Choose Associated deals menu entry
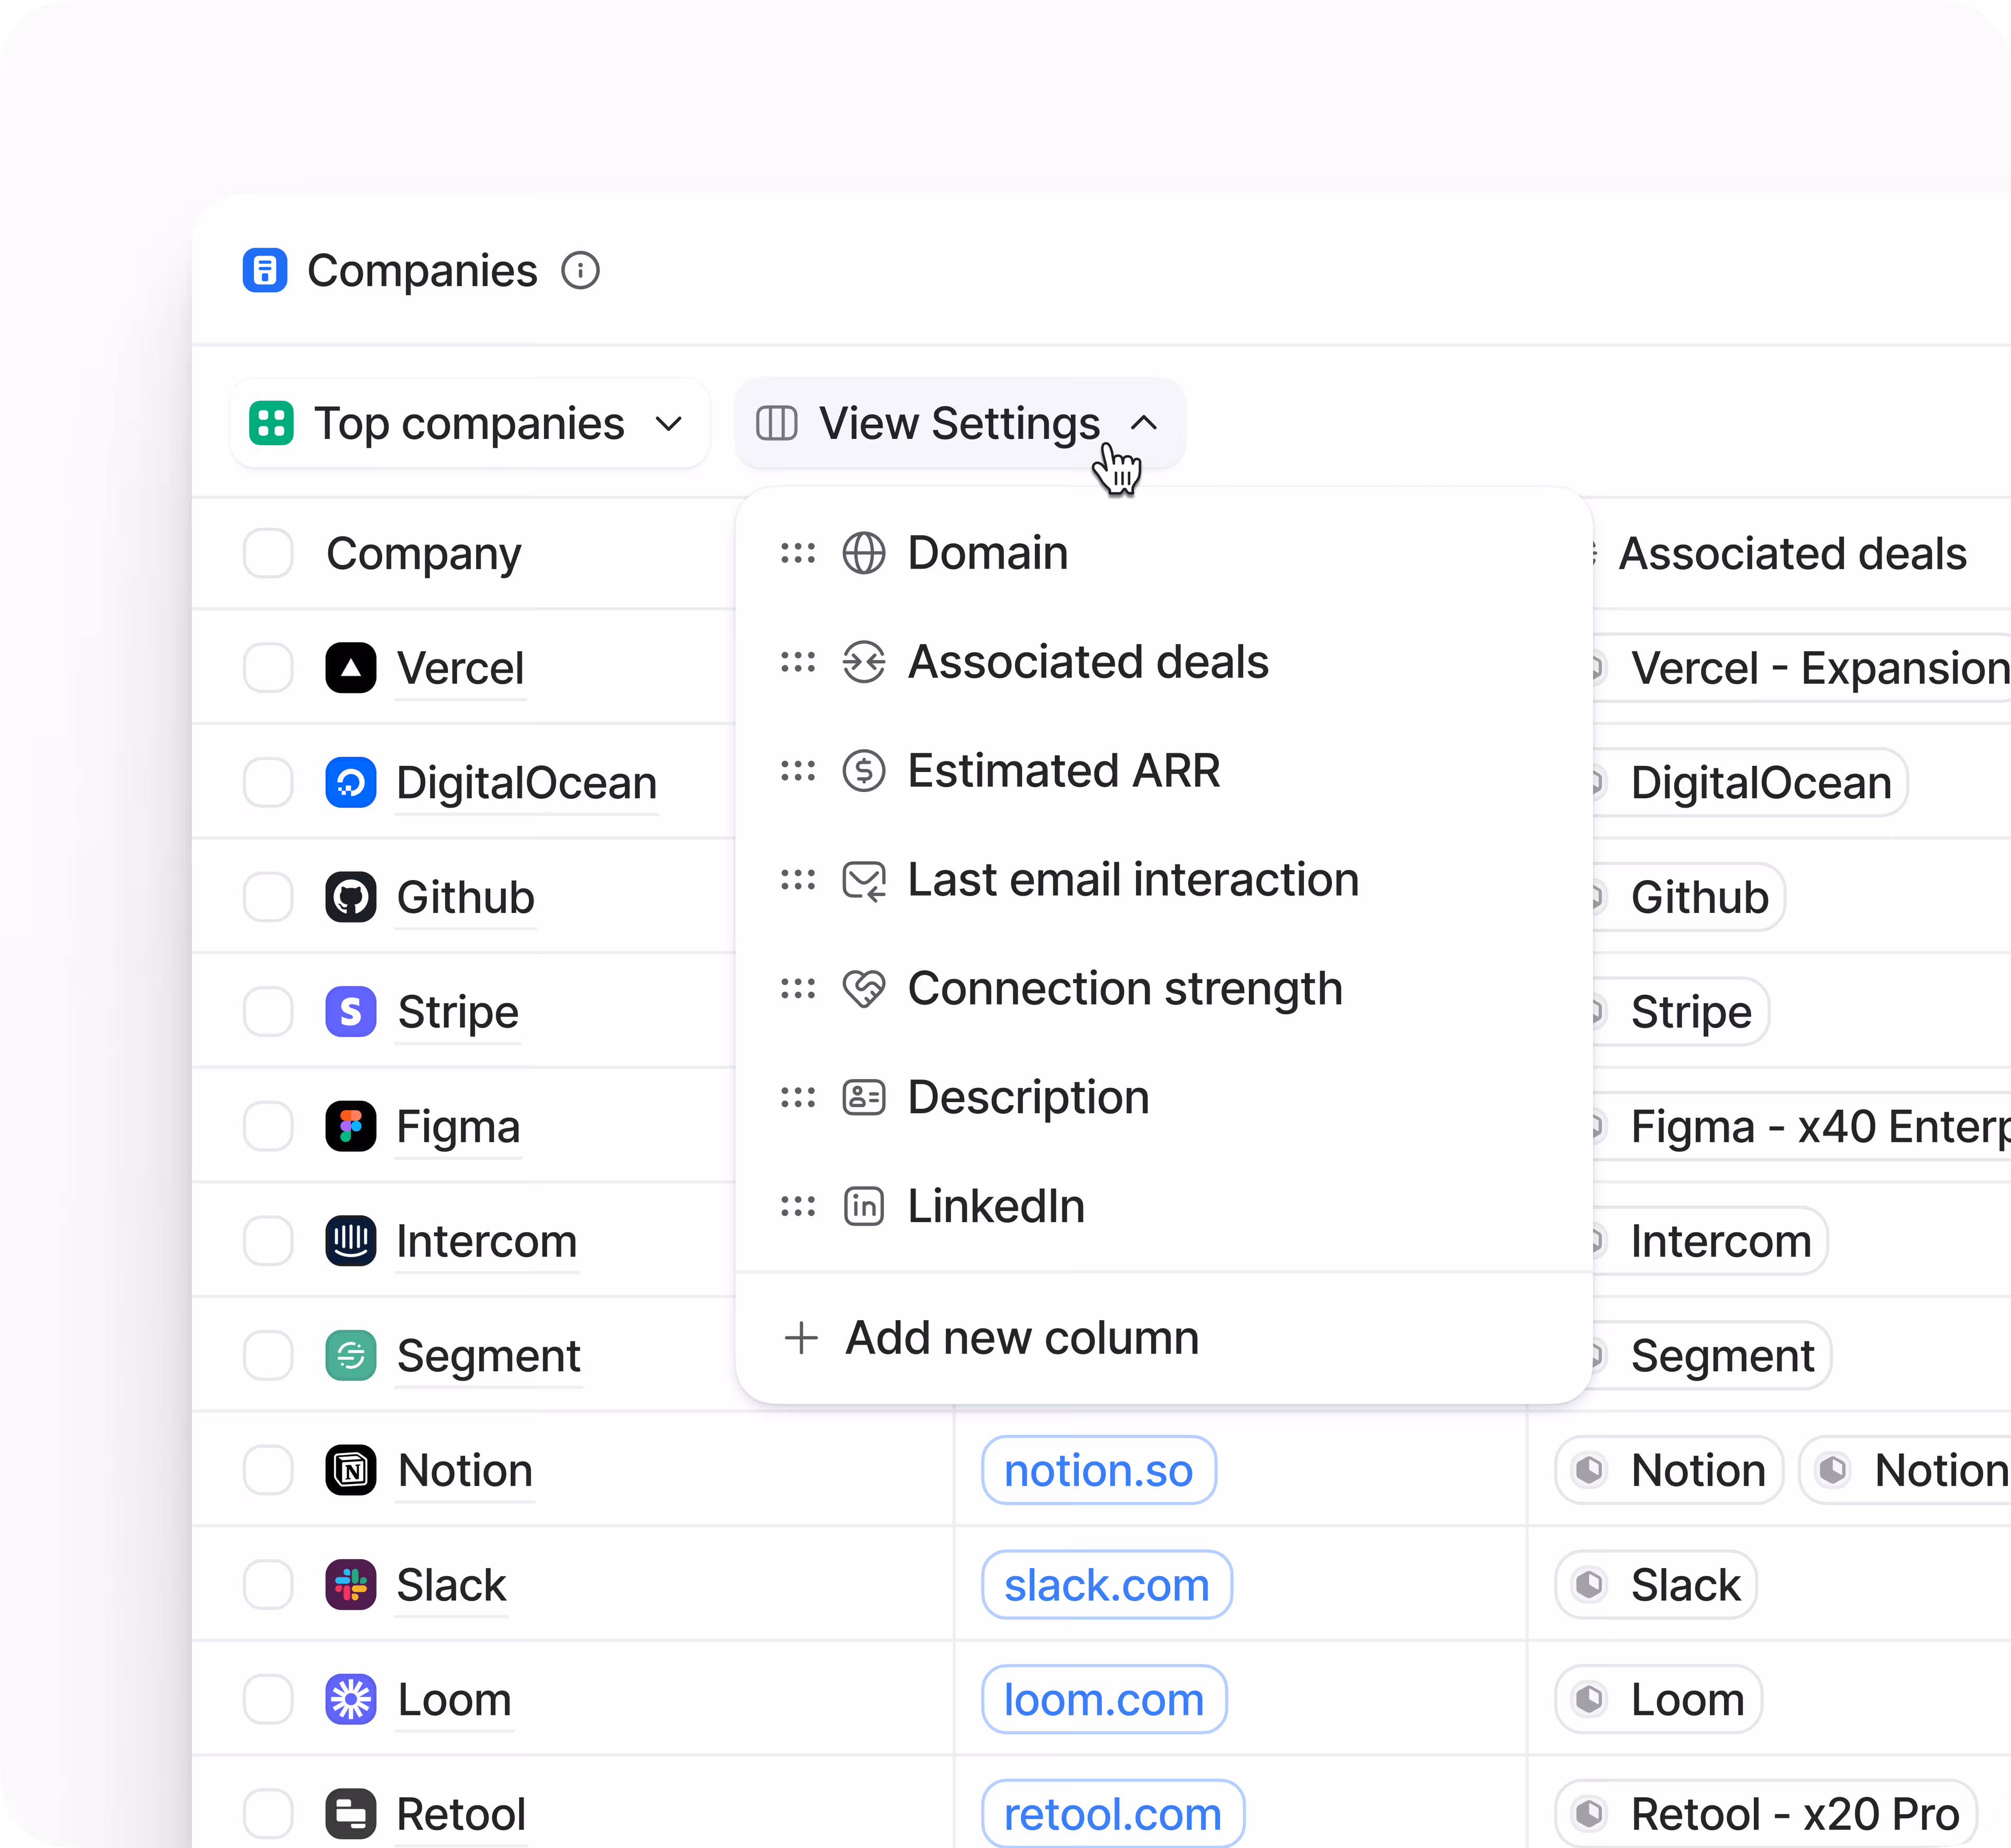 pyautogui.click(x=1087, y=662)
